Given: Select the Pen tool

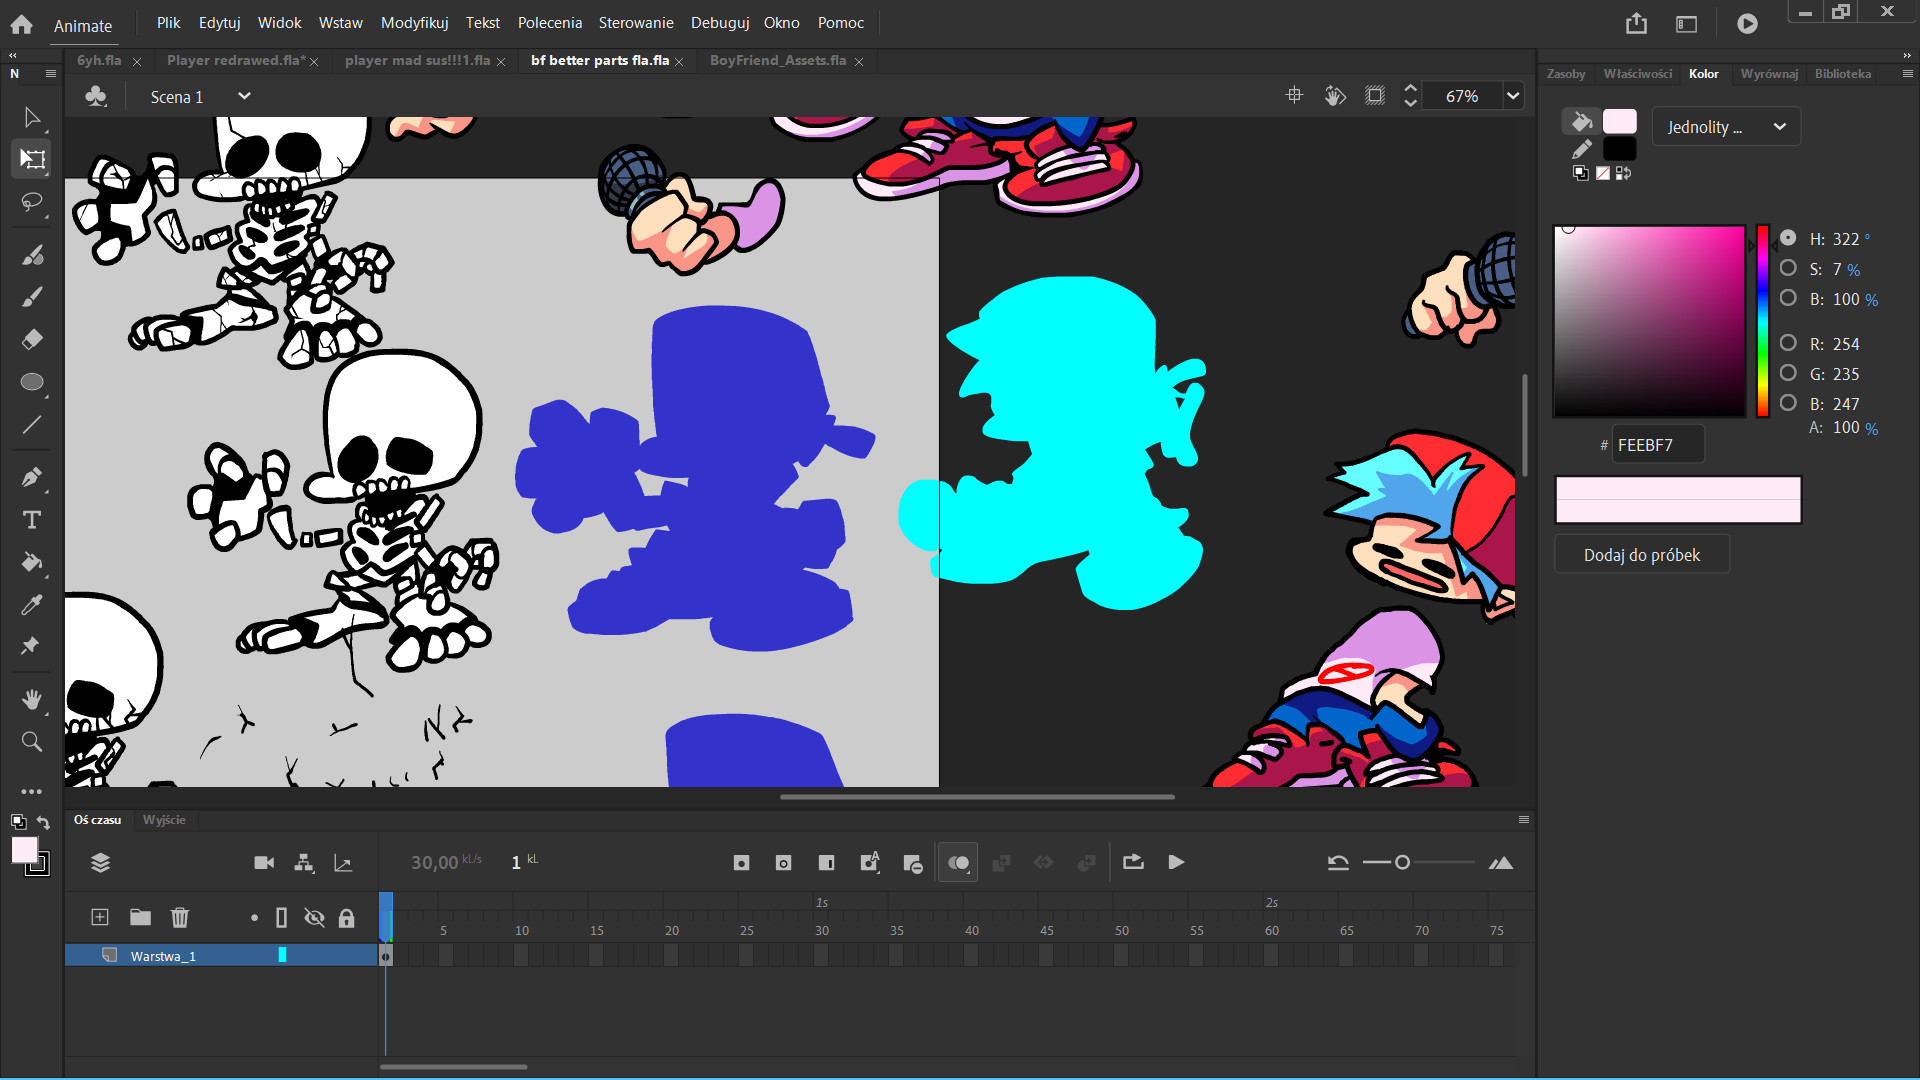Looking at the screenshot, I should [x=32, y=477].
